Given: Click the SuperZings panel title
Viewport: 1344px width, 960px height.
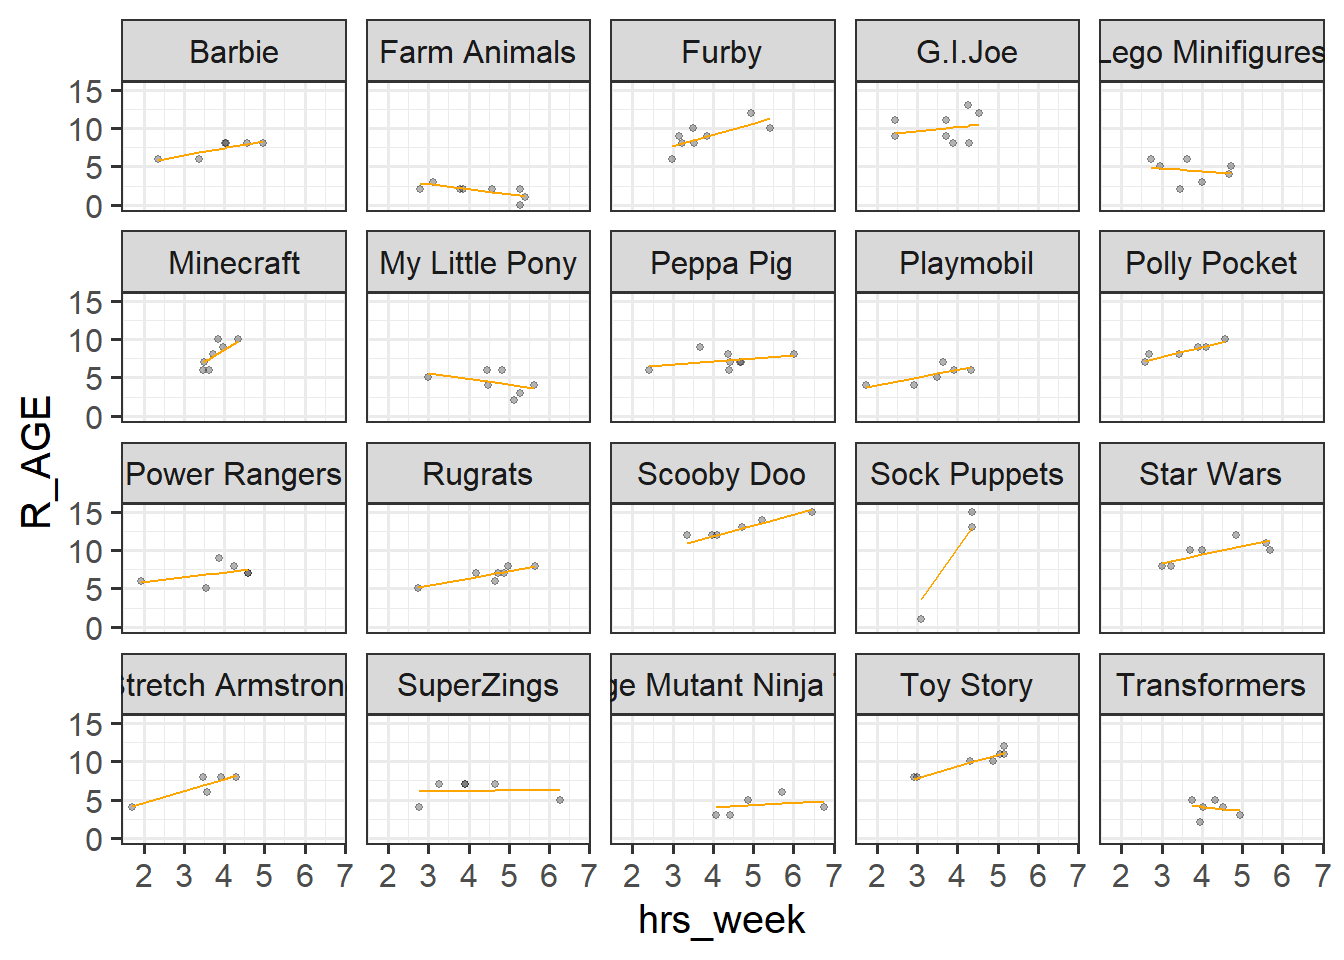Looking at the screenshot, I should pos(478,684).
